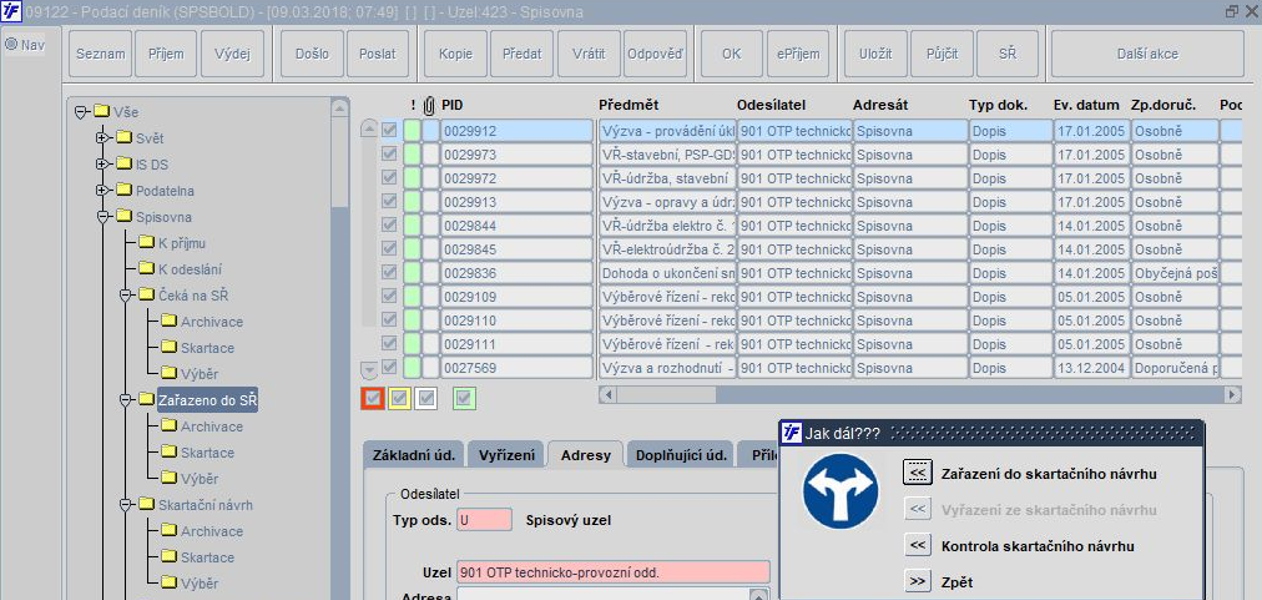This screenshot has width=1262, height=600.
Task: Collapse the Zařazeno do SŘ node
Action: (x=125, y=400)
